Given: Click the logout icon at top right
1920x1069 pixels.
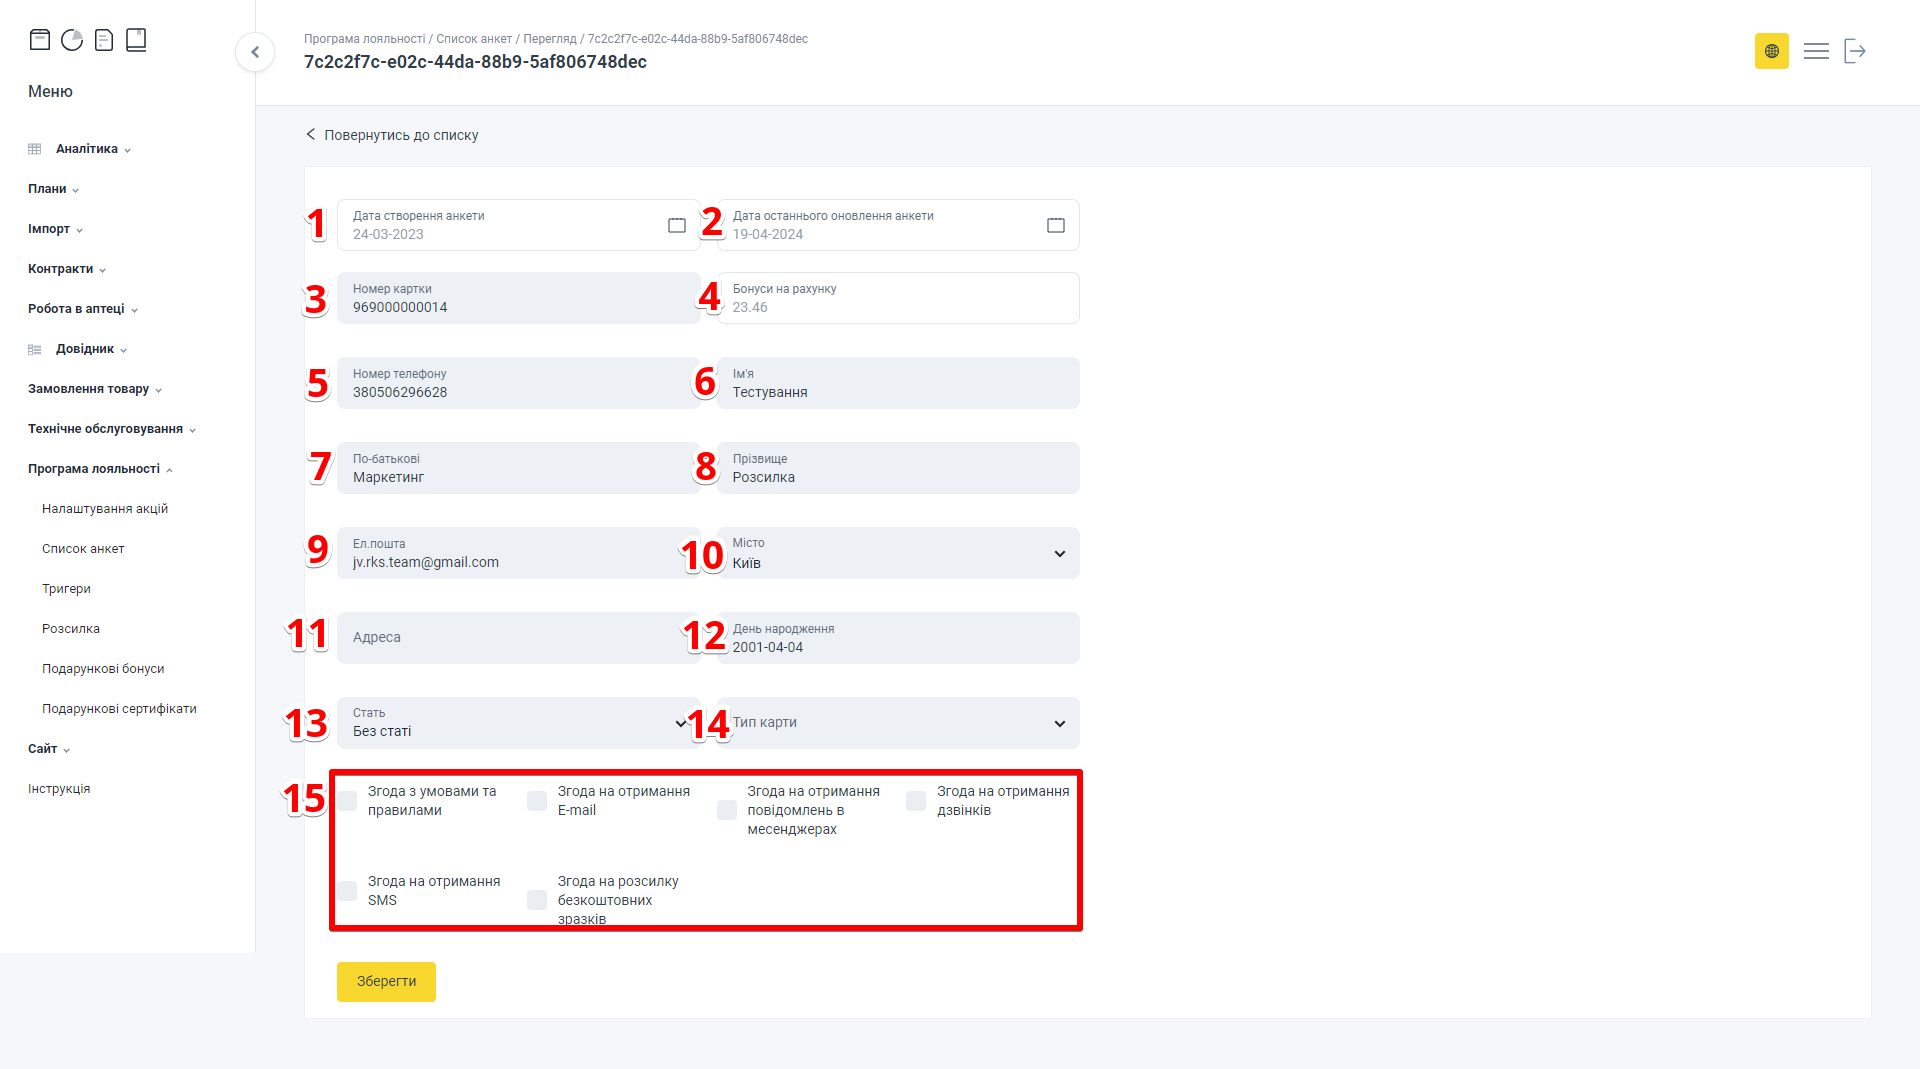Looking at the screenshot, I should pos(1855,51).
